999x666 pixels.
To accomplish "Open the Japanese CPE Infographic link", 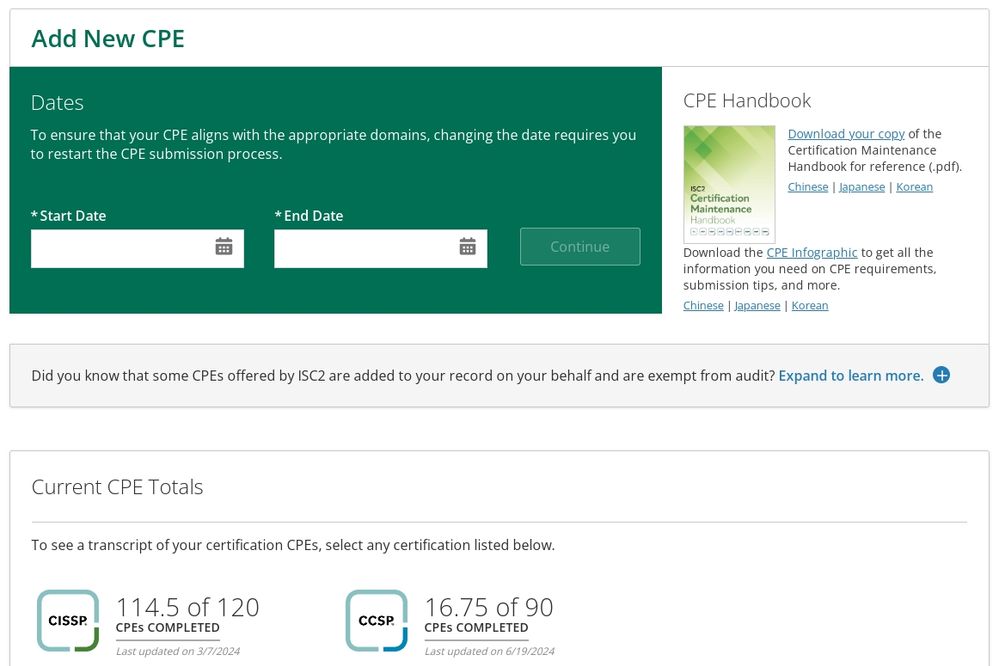I will [x=757, y=306].
